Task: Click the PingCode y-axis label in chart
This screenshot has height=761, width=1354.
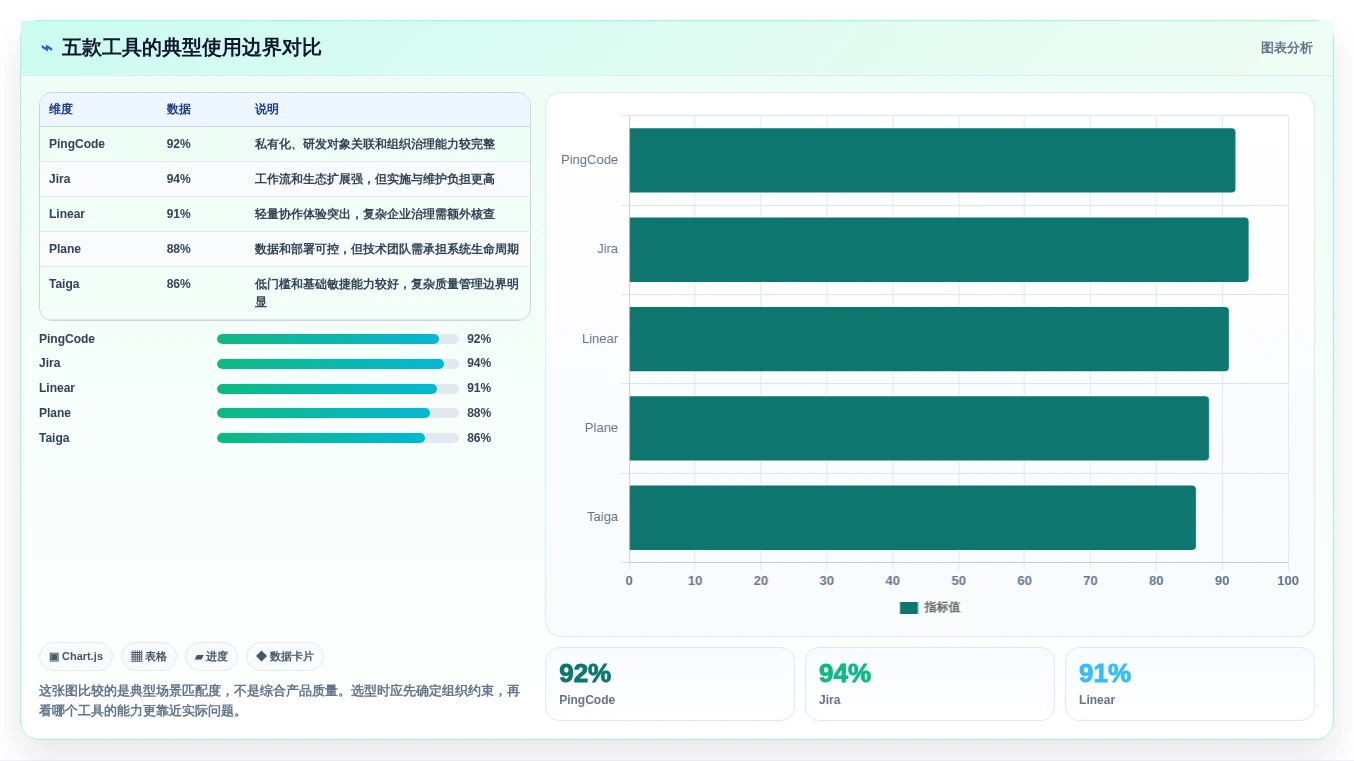Action: coord(589,160)
